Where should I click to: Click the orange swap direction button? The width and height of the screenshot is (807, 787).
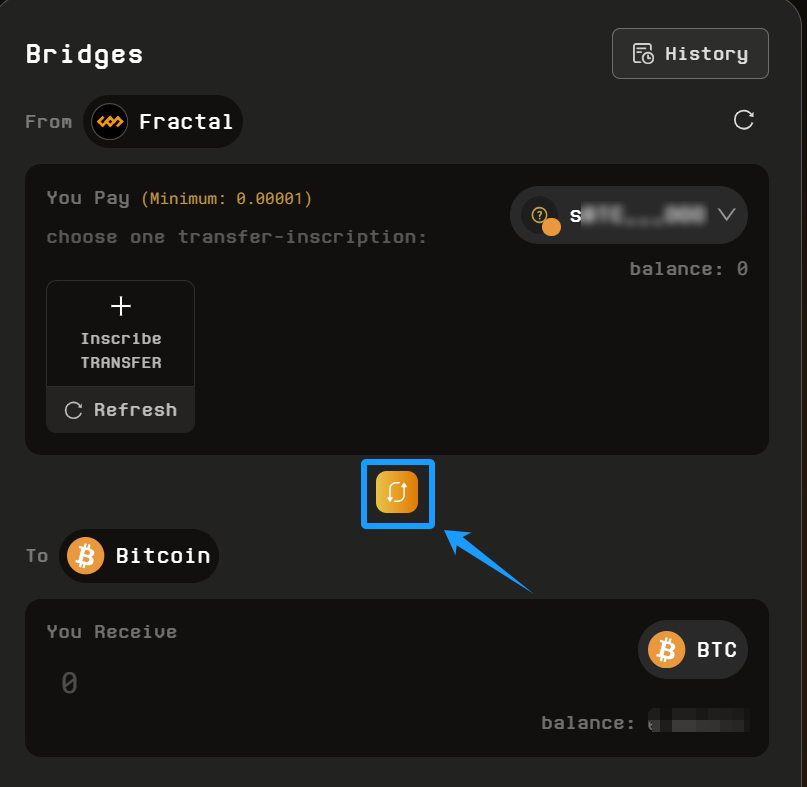click(397, 492)
